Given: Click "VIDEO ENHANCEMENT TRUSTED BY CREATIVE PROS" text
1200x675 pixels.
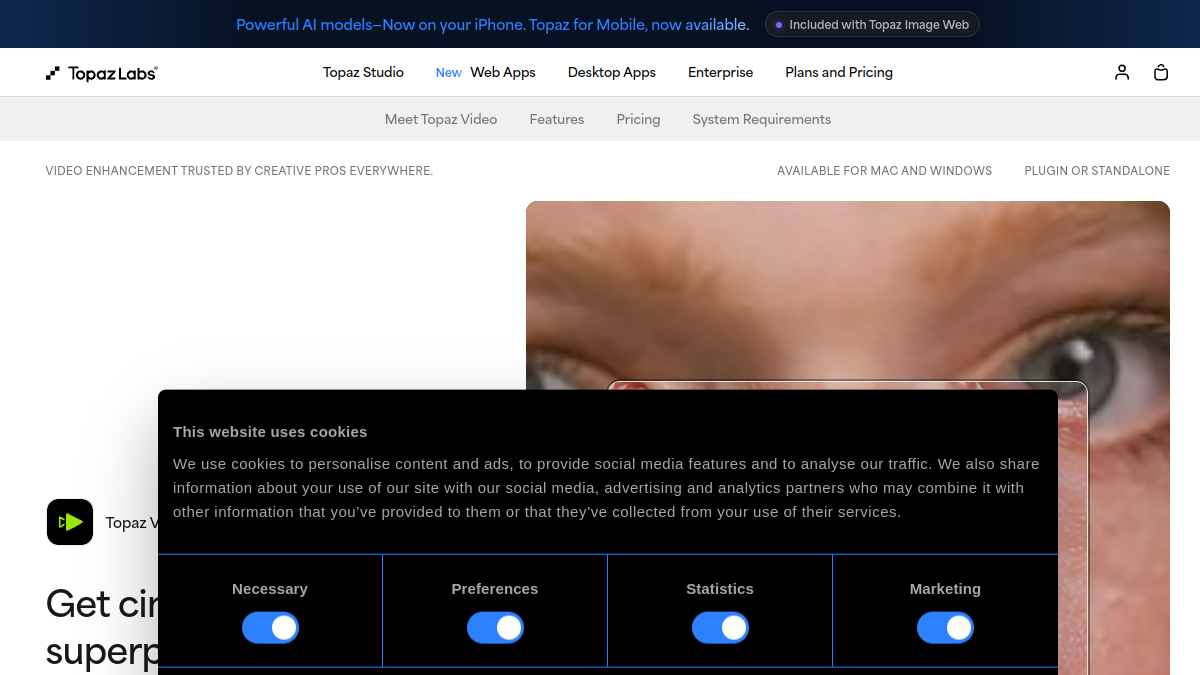Looking at the screenshot, I should [x=239, y=171].
